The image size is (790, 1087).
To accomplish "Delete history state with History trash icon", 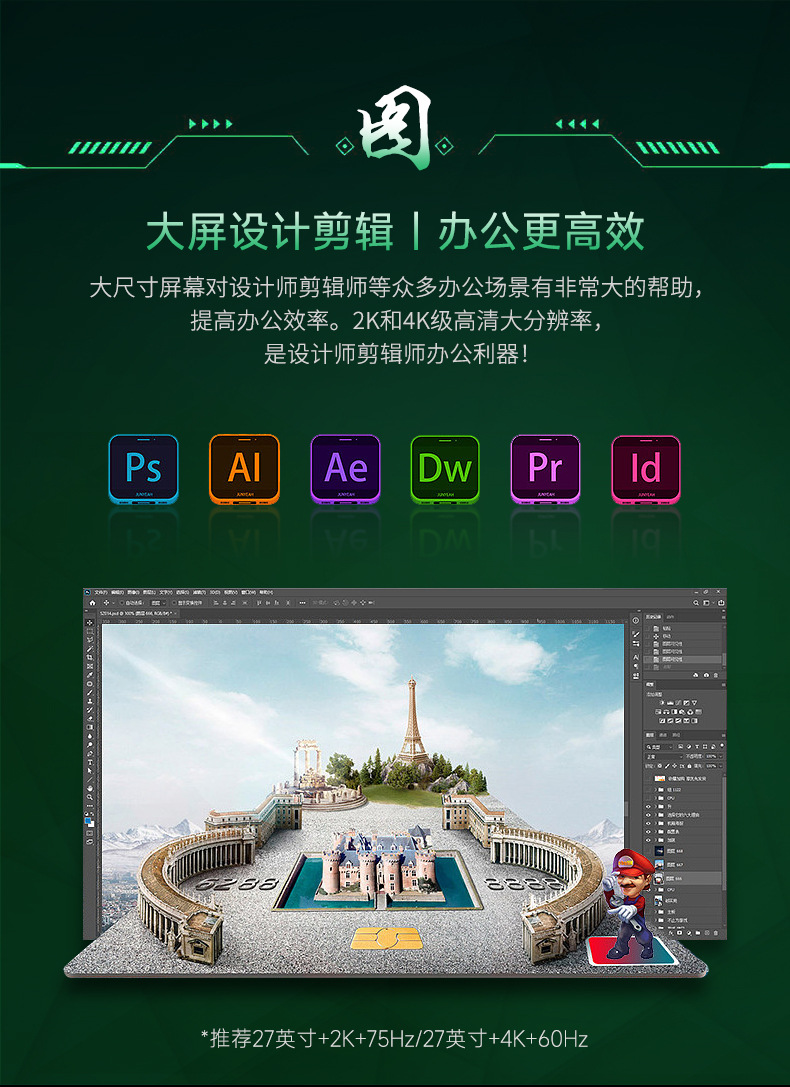I will point(716,675).
